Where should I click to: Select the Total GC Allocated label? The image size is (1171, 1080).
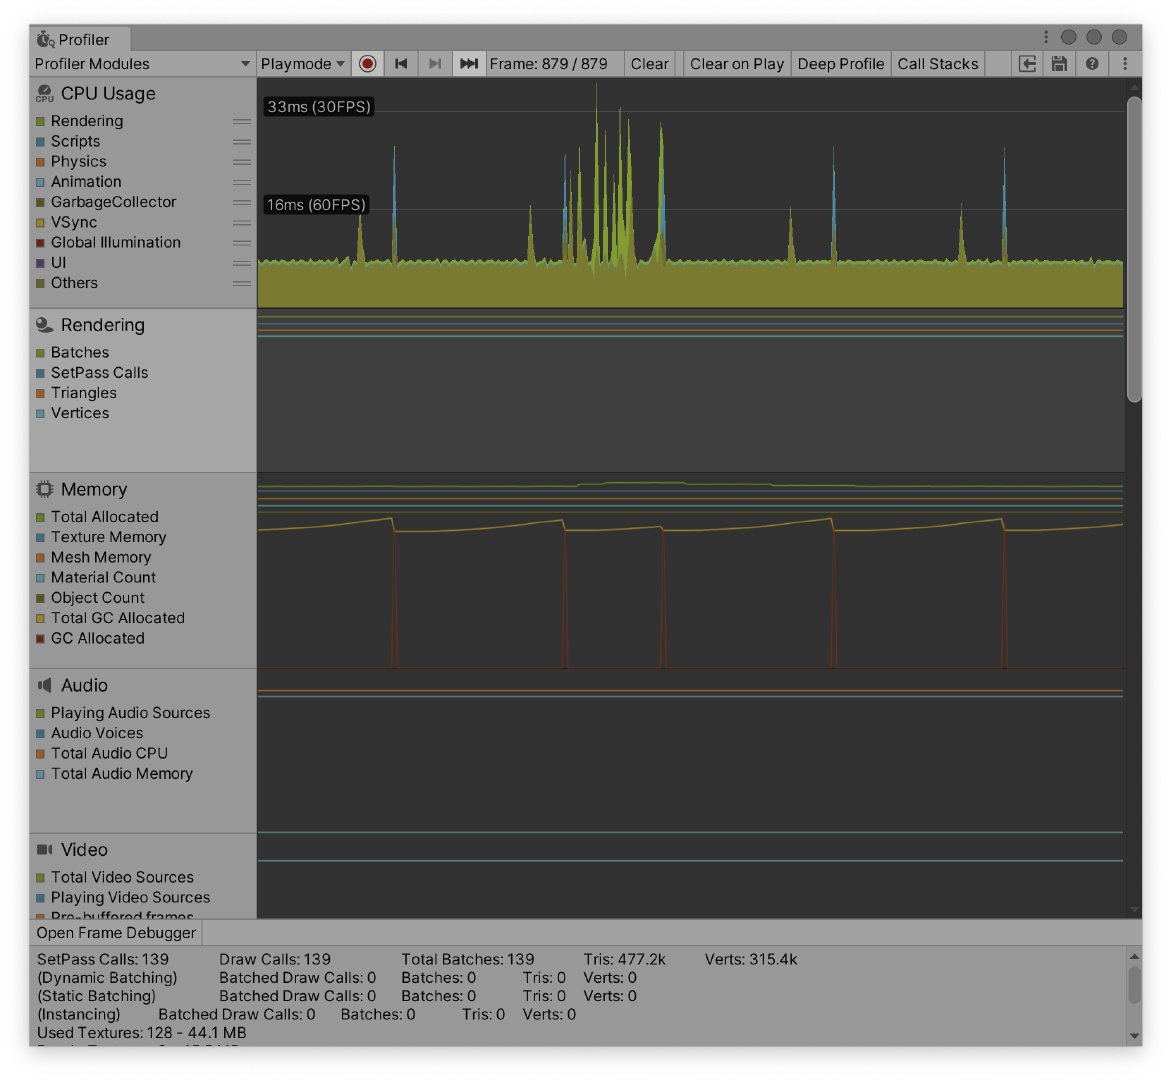tap(117, 618)
